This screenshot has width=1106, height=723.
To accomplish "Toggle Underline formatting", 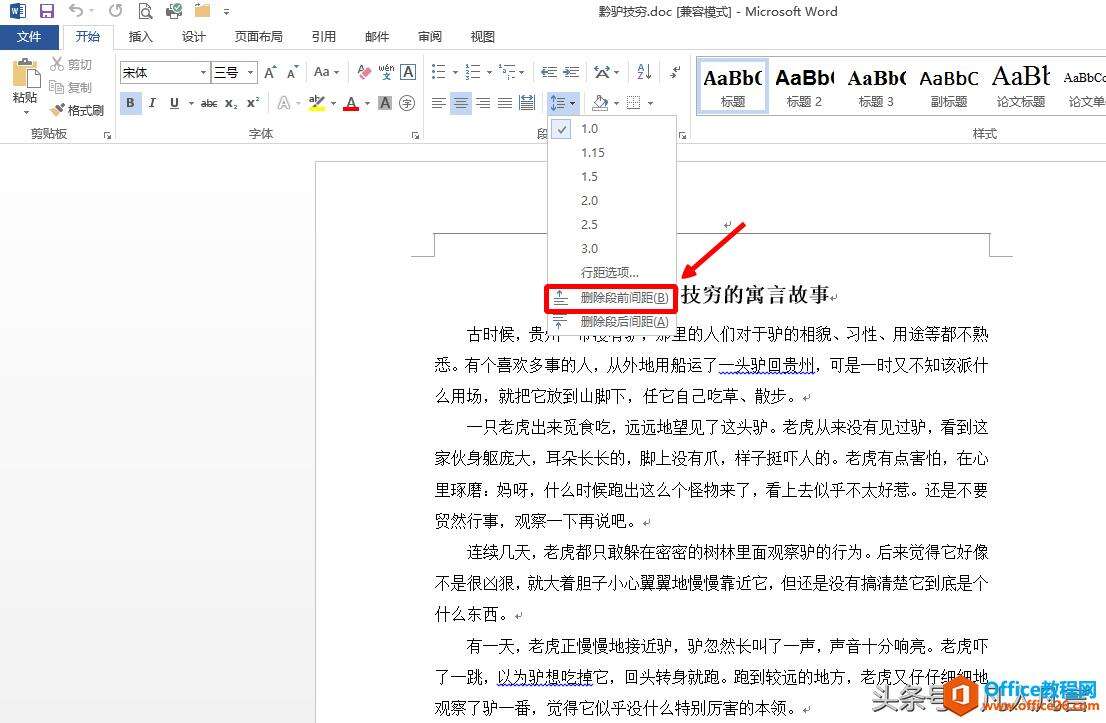I will click(x=174, y=104).
